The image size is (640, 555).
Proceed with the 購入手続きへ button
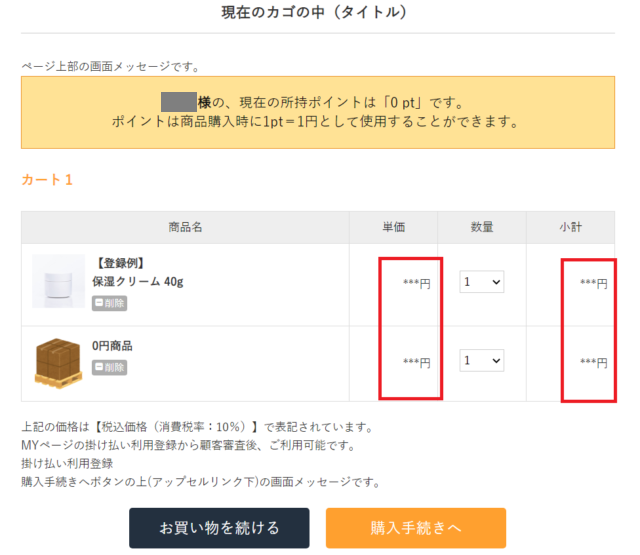(415, 528)
